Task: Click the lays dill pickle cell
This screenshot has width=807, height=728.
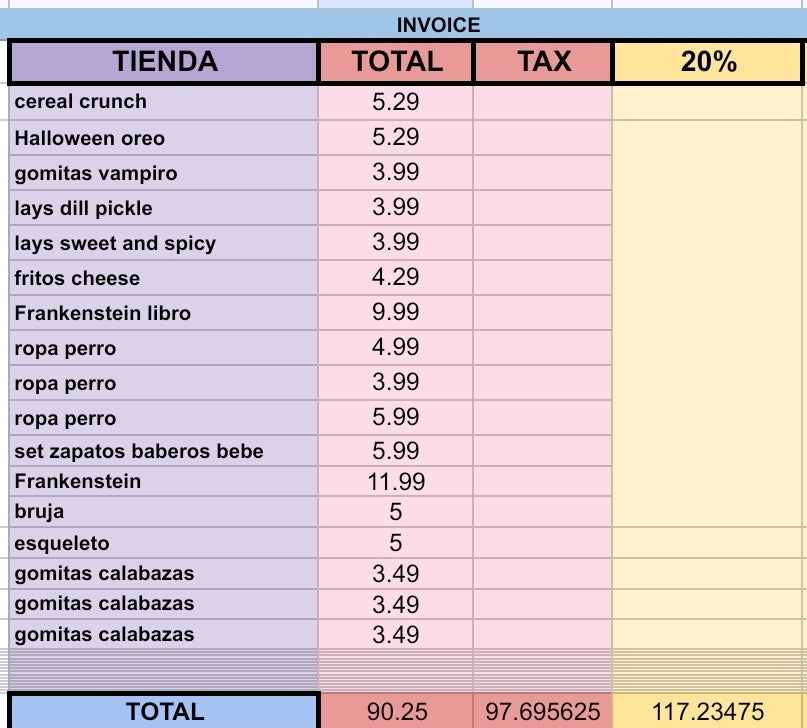Action: (164, 208)
